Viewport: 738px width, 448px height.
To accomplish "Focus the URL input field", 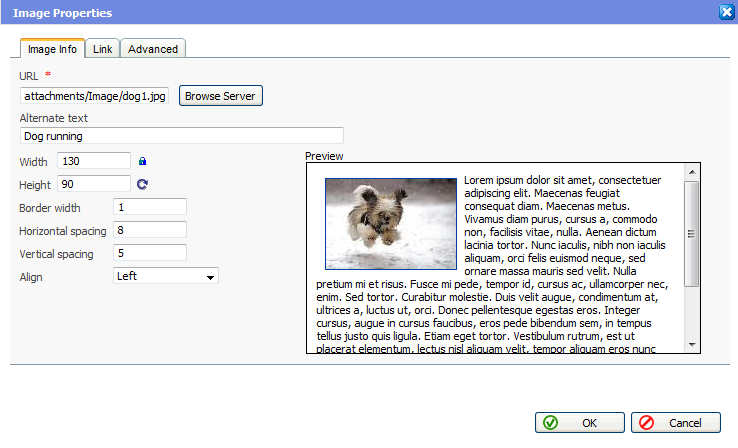I will tap(95, 96).
